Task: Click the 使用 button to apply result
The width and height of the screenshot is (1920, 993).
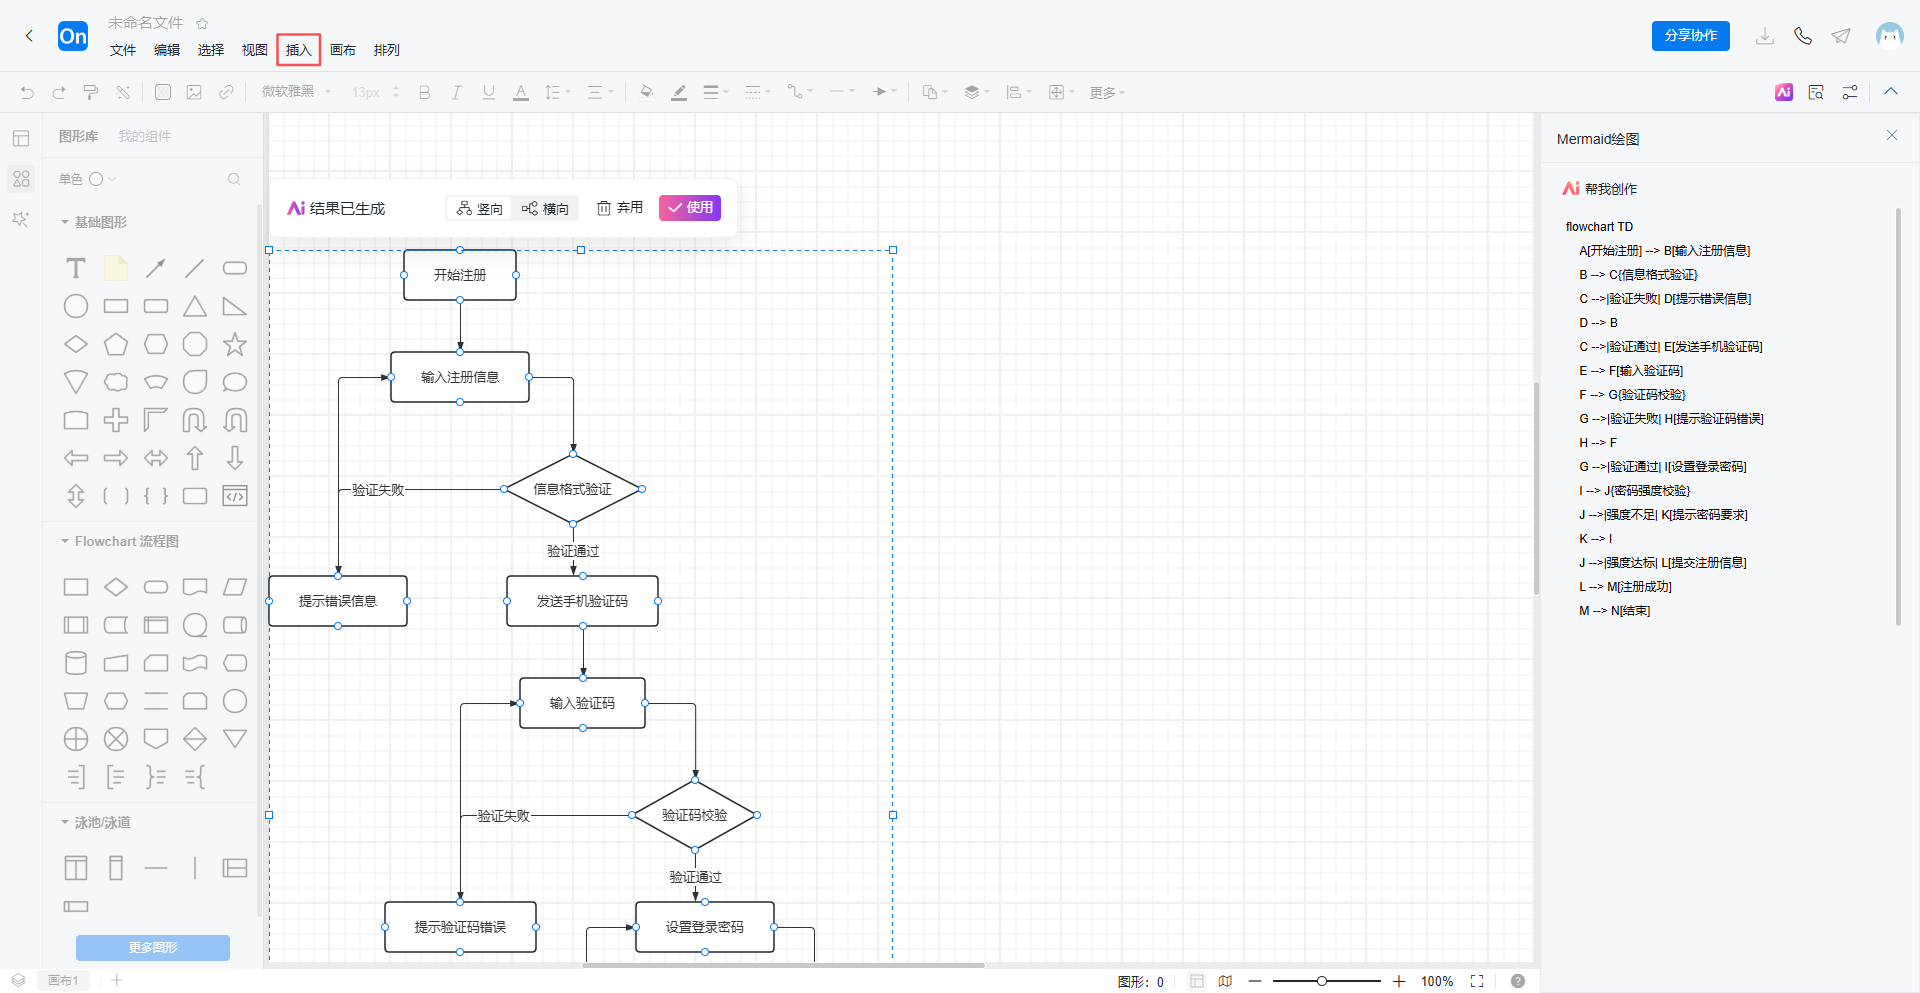Action: coord(690,208)
